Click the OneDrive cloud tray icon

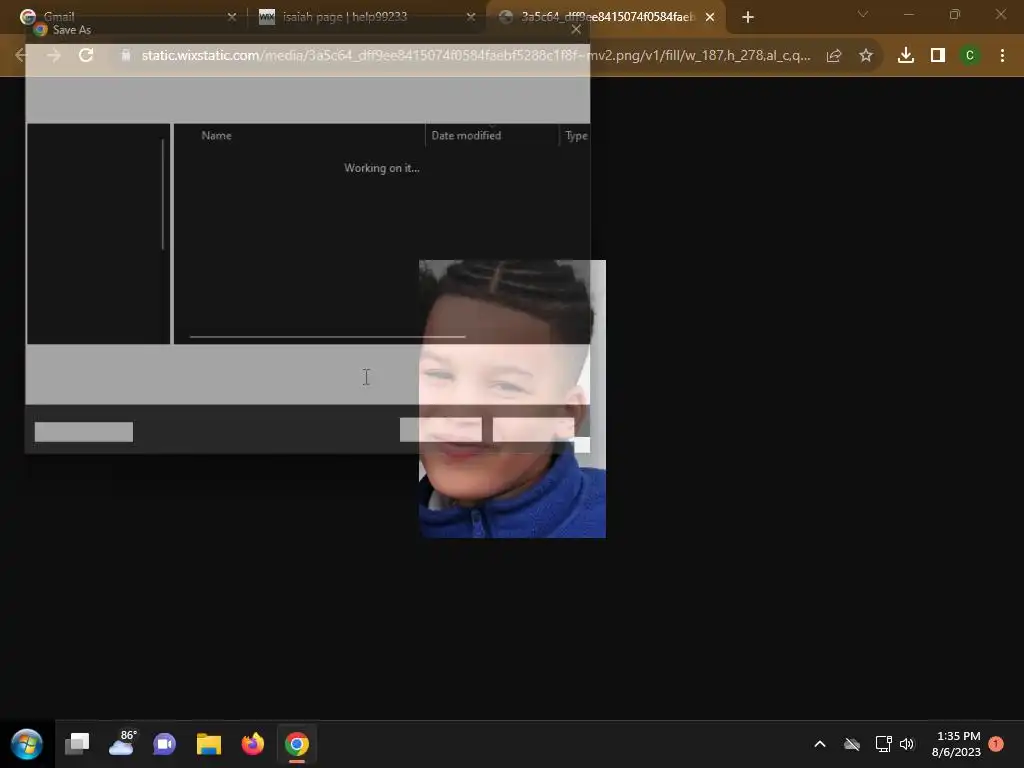[x=852, y=744]
